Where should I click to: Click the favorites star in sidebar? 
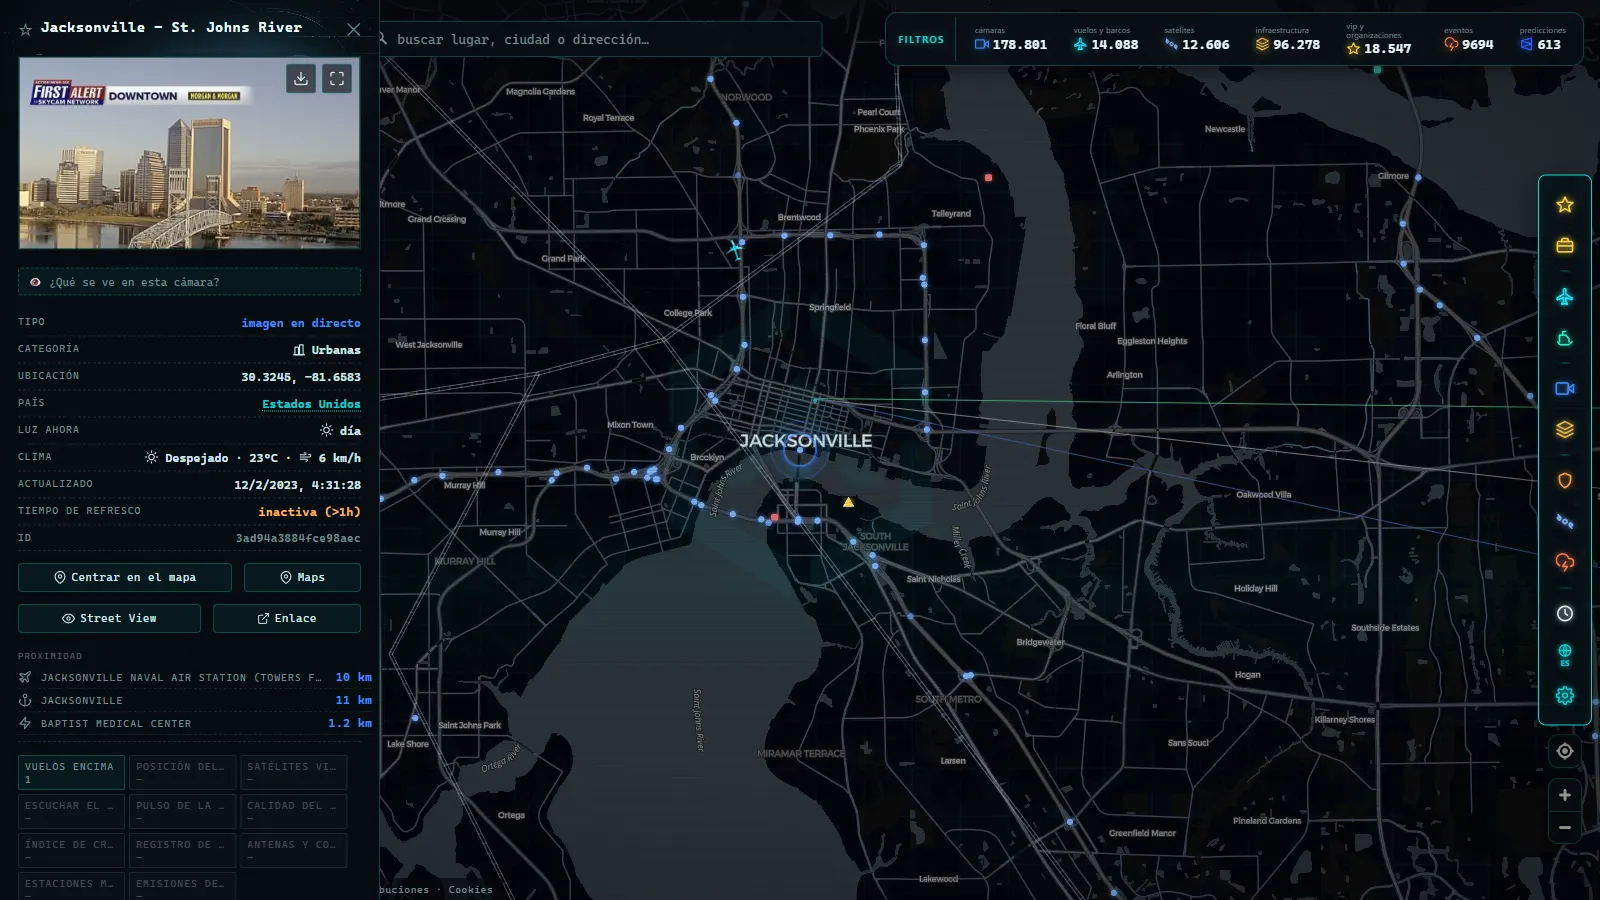(x=1565, y=205)
